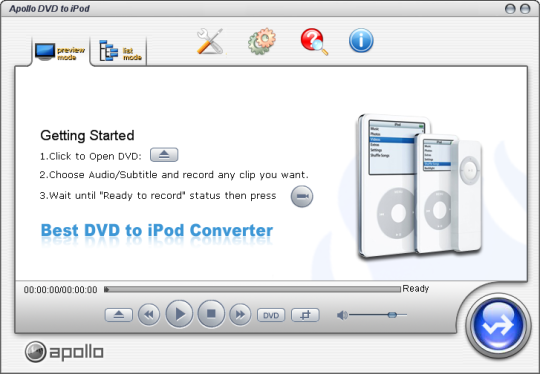Screen dimensions: 540x374
Task: Click the volume slider handle
Action: (392, 315)
